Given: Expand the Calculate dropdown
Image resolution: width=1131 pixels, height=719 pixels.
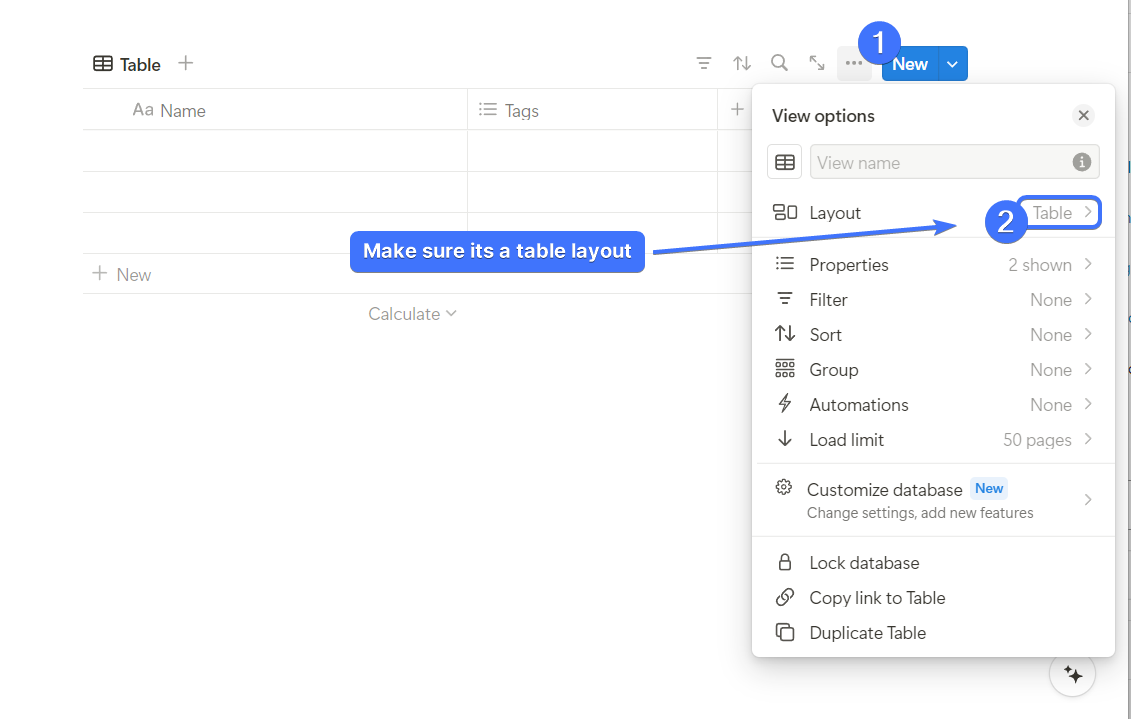Looking at the screenshot, I should pyautogui.click(x=412, y=314).
